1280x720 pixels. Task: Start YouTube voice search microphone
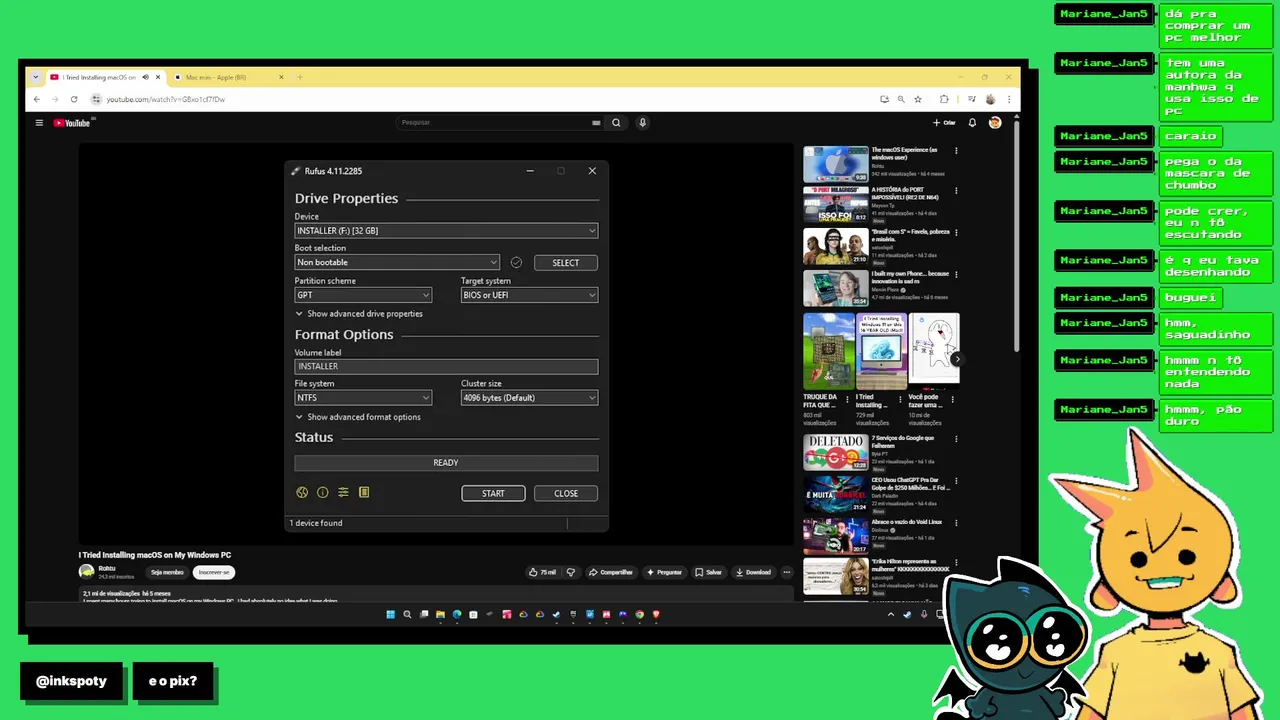[x=643, y=123]
